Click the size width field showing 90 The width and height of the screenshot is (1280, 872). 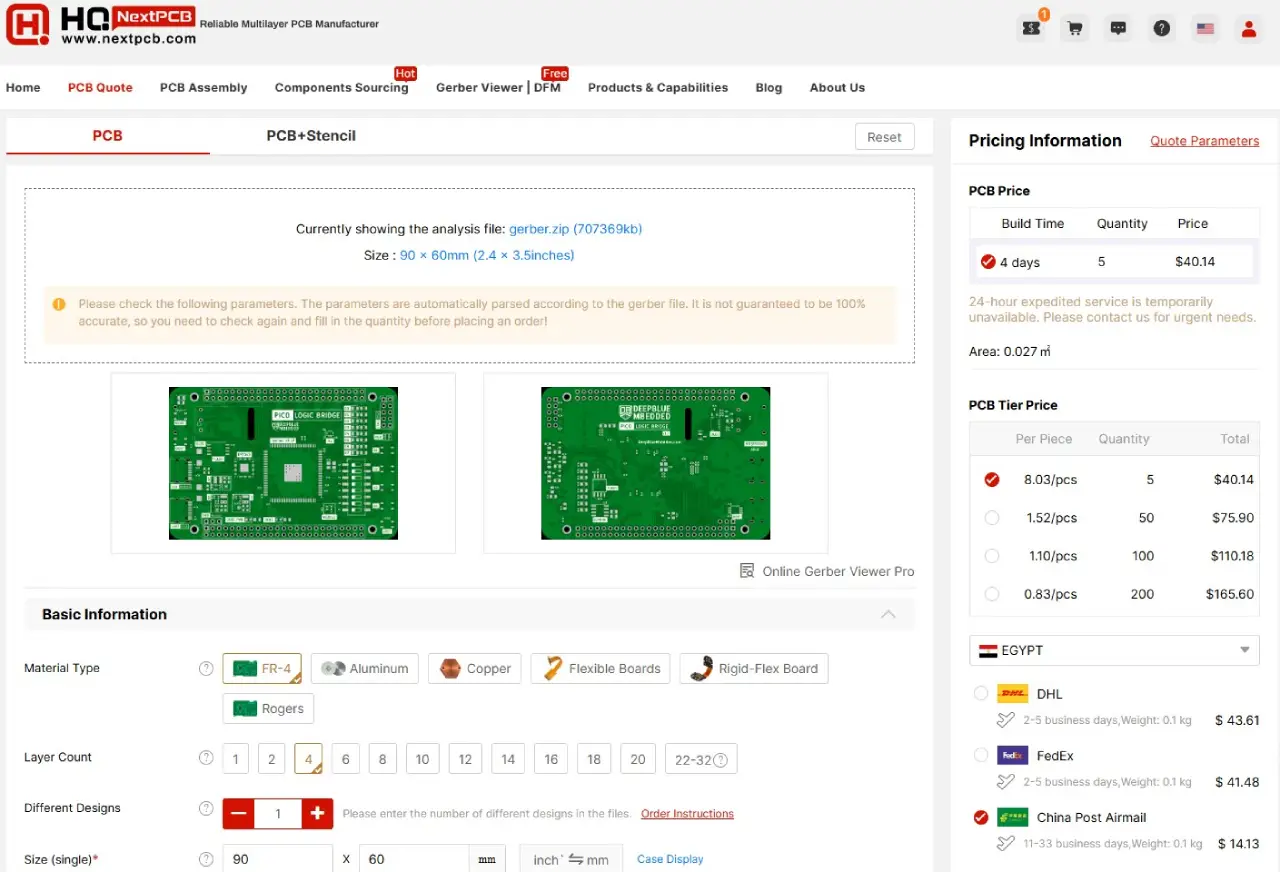click(x=277, y=859)
